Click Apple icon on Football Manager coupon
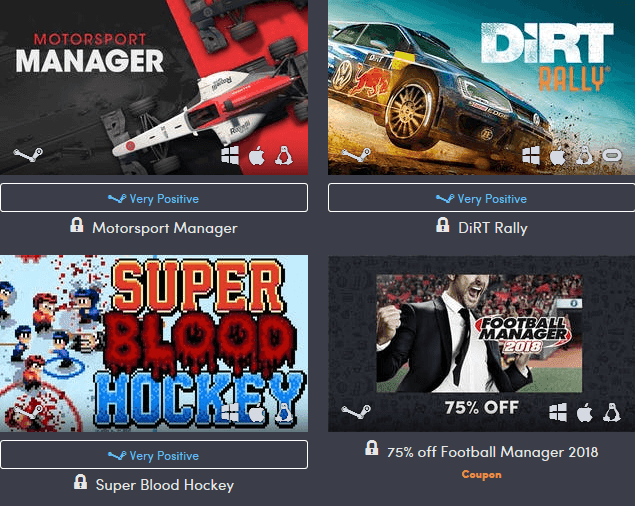635x506 pixels. [584, 412]
